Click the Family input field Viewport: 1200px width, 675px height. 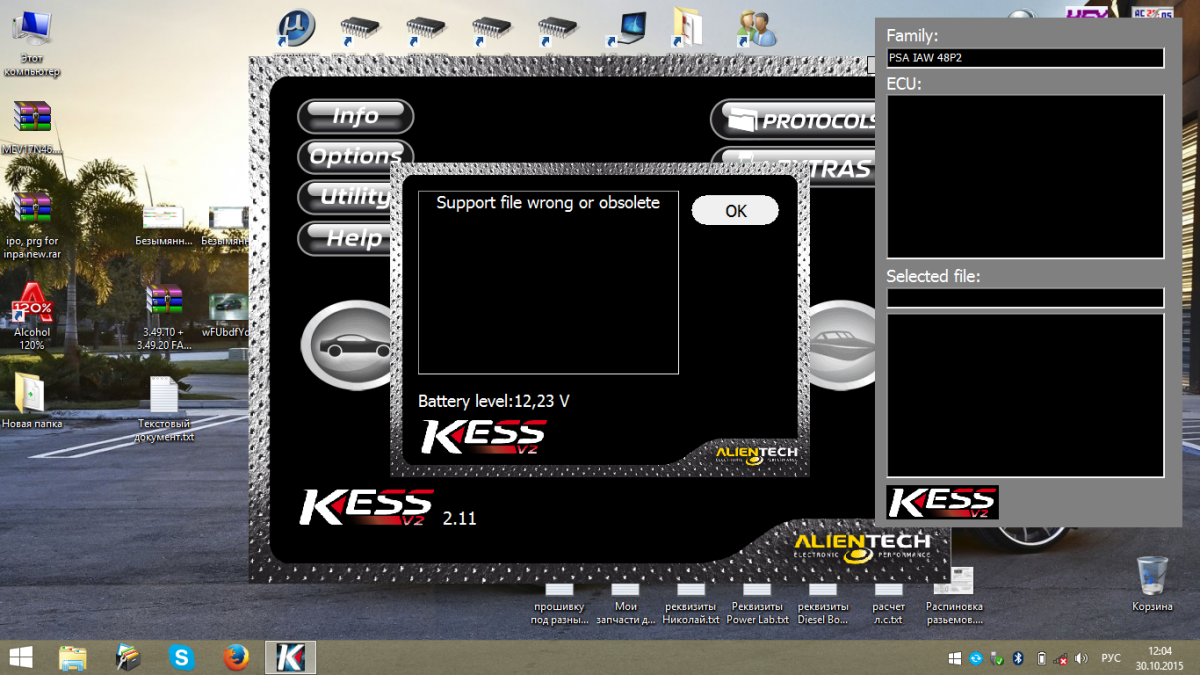pyautogui.click(x=1025, y=58)
